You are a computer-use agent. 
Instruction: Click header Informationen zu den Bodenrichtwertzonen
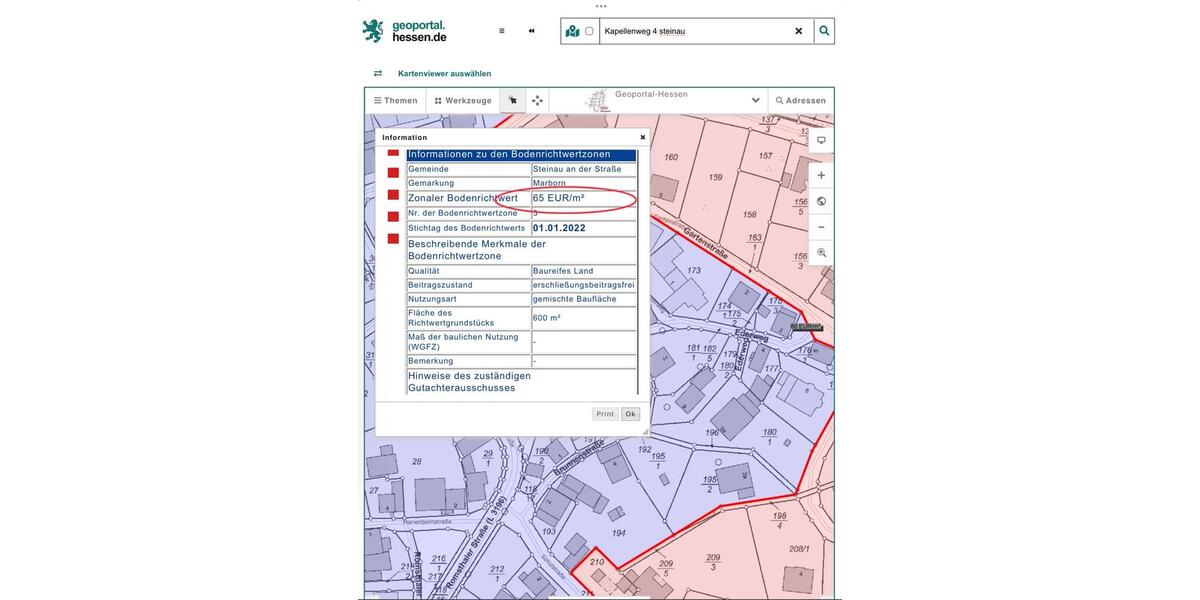[521, 154]
